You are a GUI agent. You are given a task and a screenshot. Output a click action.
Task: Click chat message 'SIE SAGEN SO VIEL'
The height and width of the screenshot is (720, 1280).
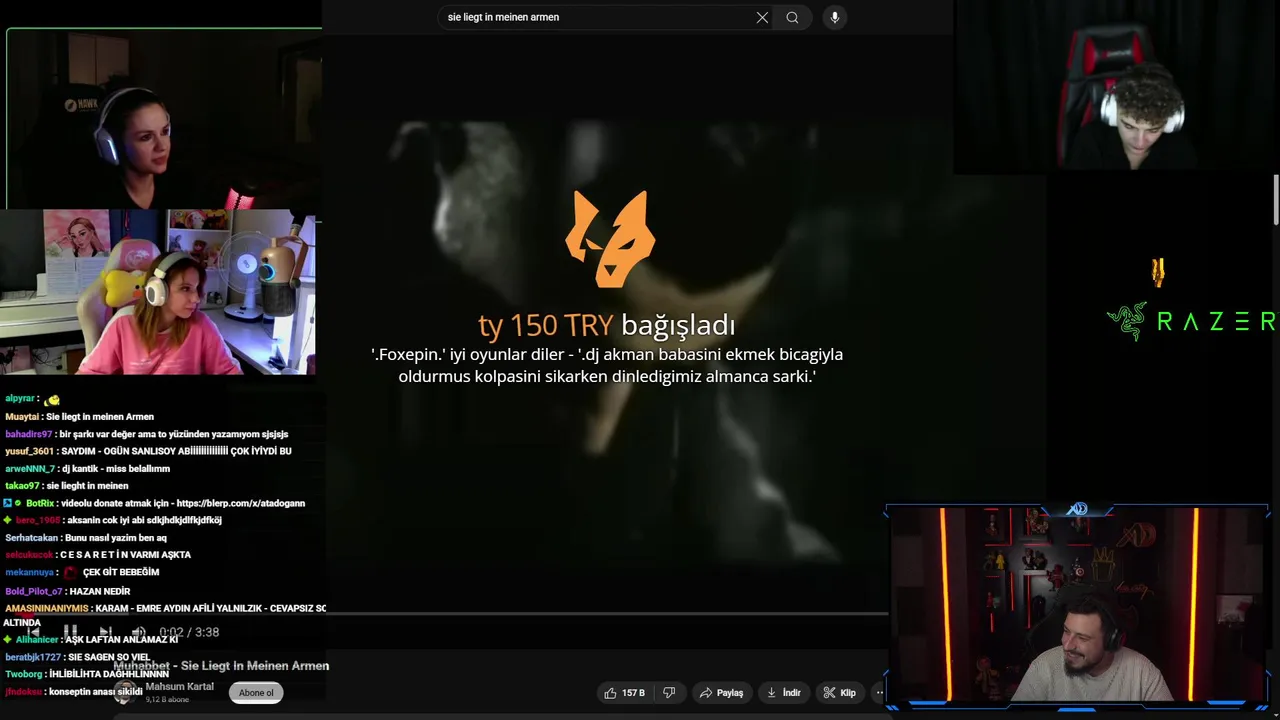pyautogui.click(x=109, y=657)
